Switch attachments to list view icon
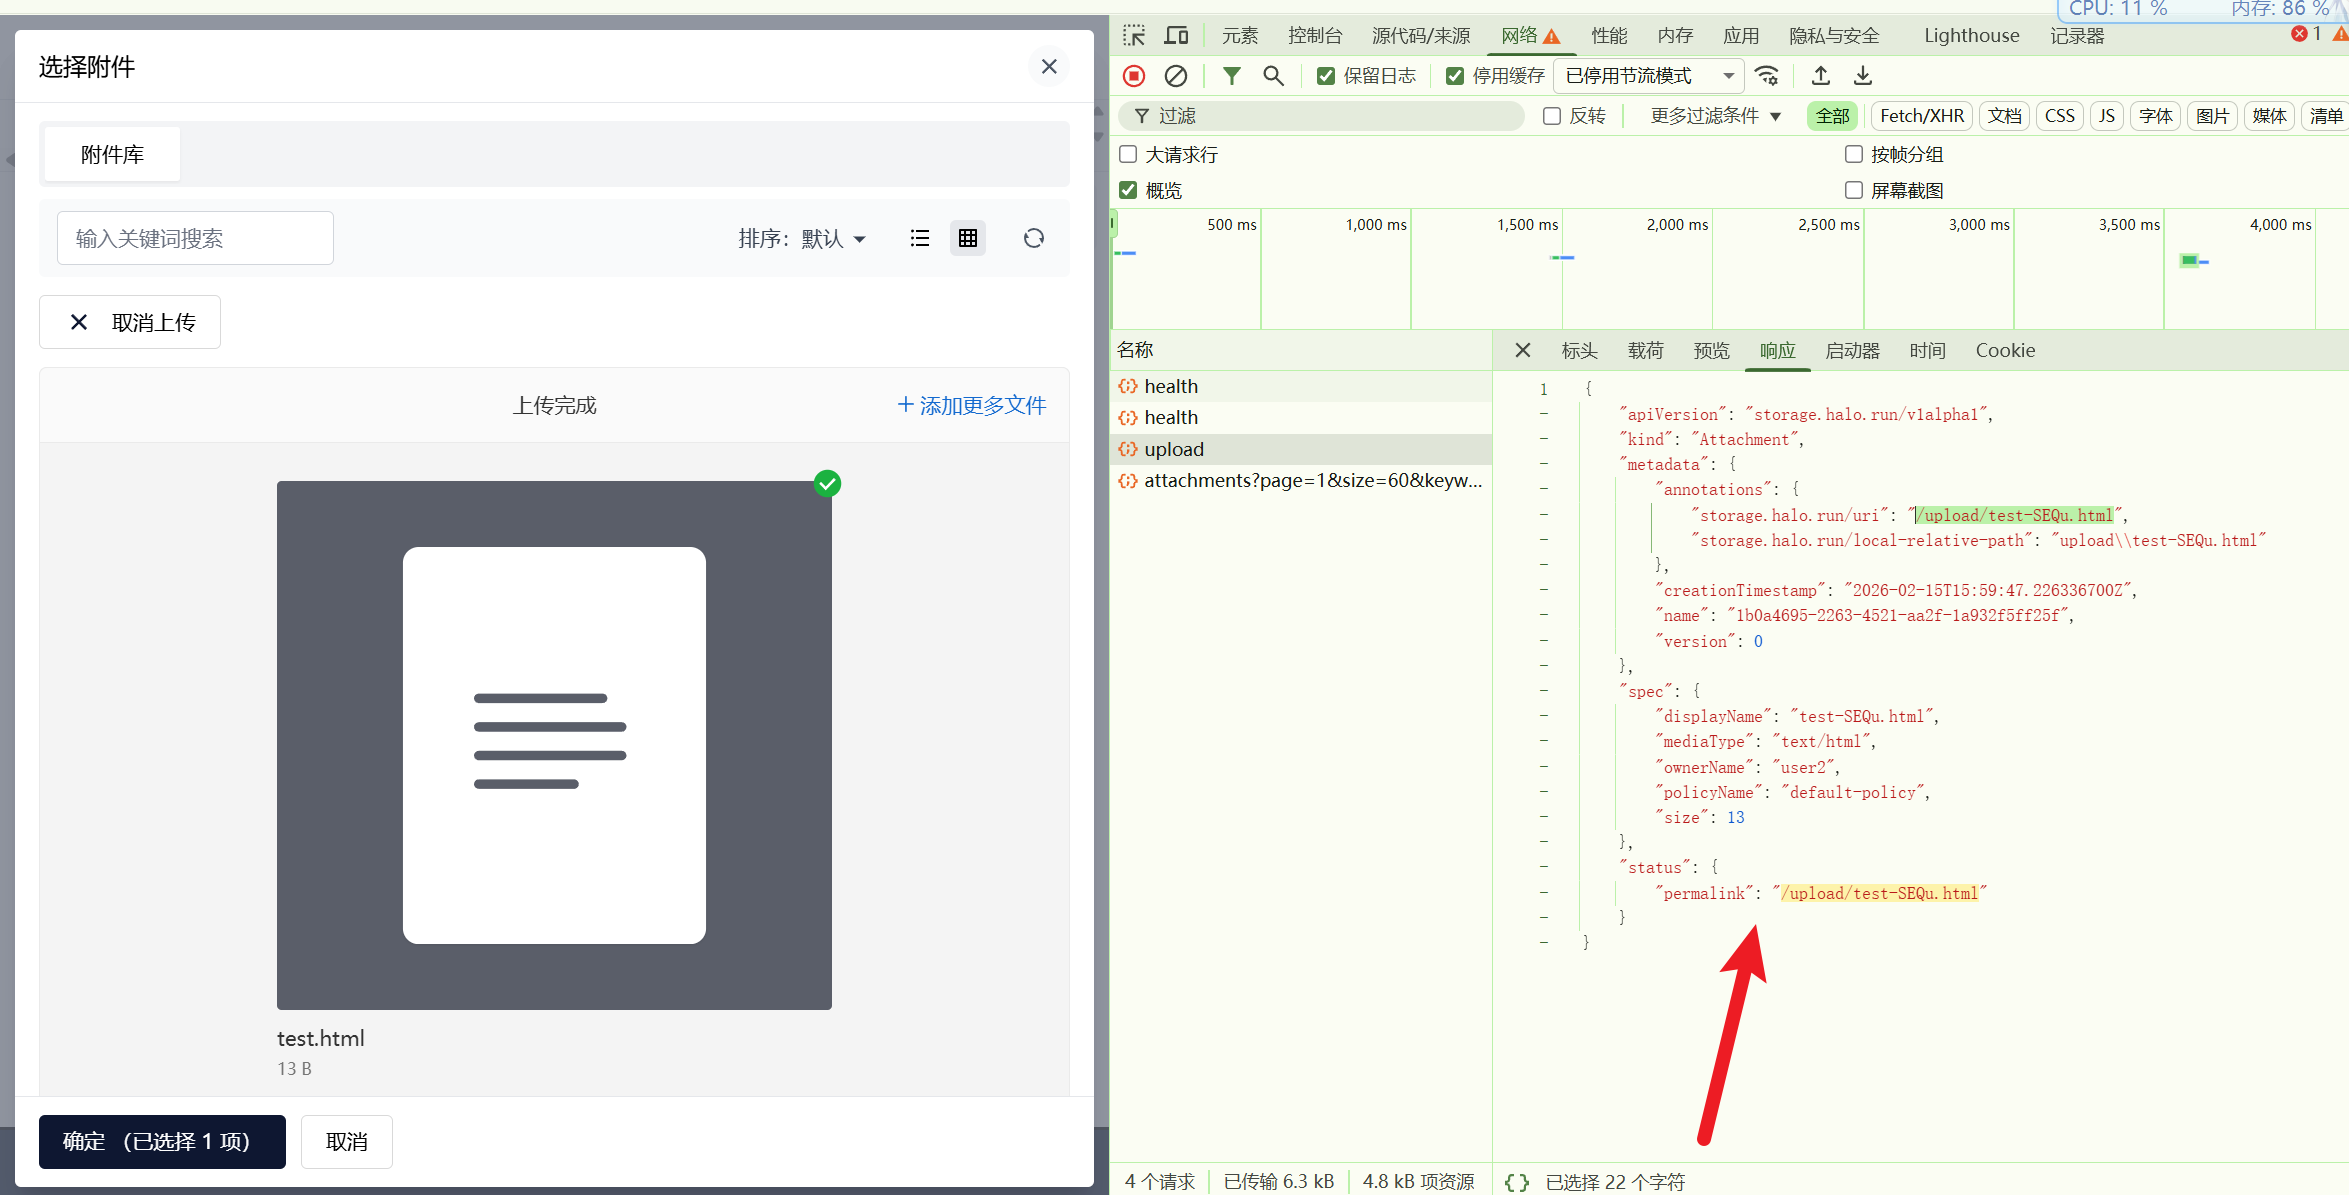 click(x=920, y=238)
